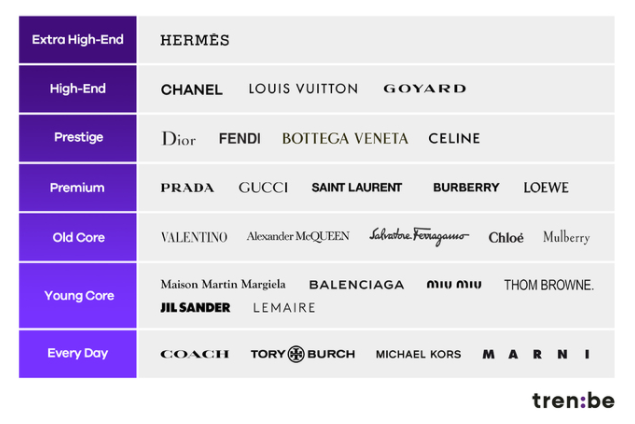The height and width of the screenshot is (424, 635).
Task: Select the Balenciaga wordmark
Action: tap(357, 285)
